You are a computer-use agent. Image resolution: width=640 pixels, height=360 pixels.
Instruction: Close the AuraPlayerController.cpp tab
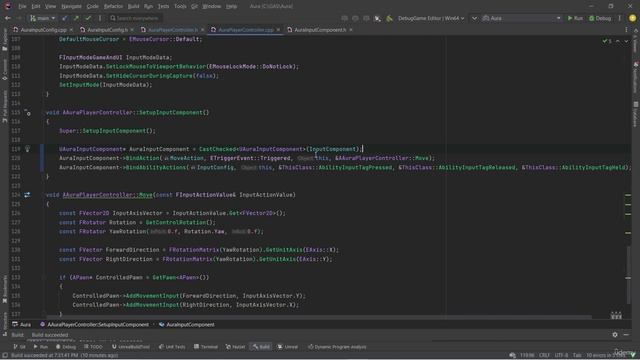pyautogui.click(x=278, y=30)
